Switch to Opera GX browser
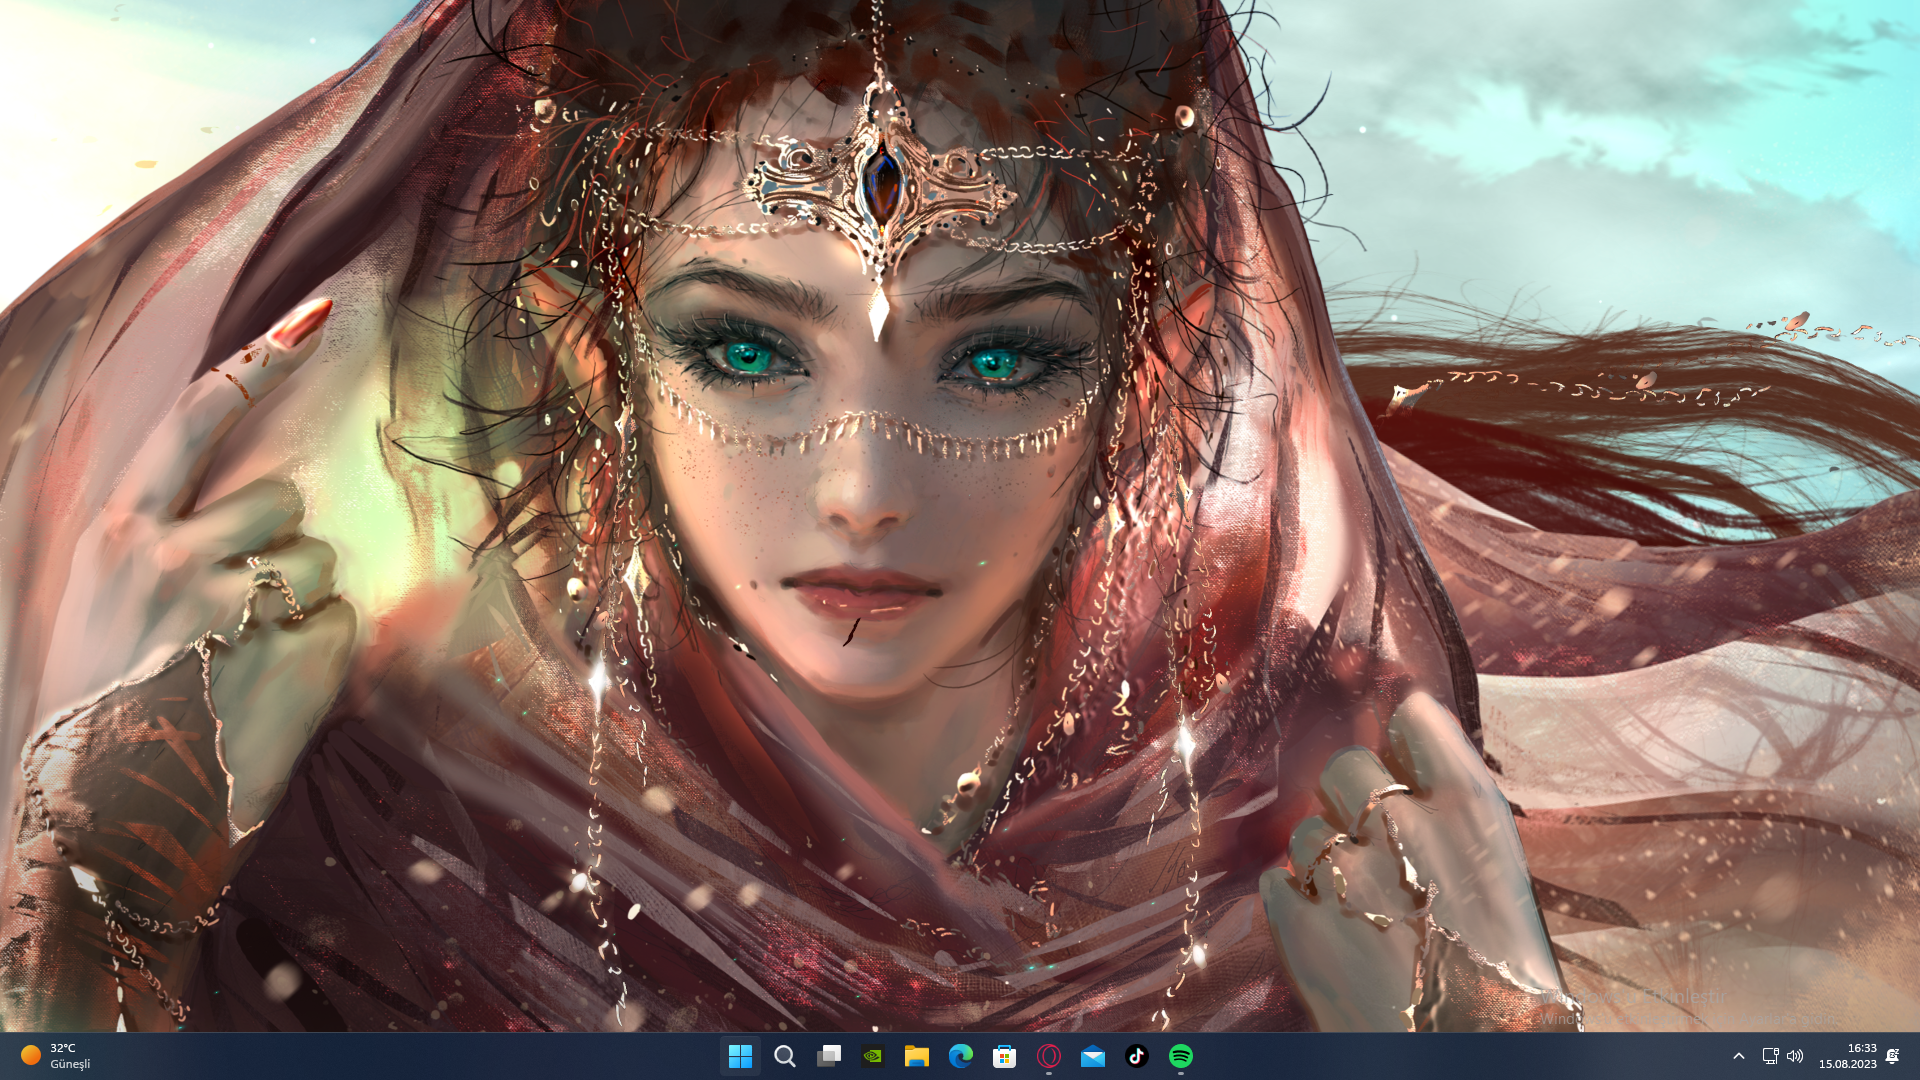Image resolution: width=1920 pixels, height=1080 pixels. tap(1049, 1056)
